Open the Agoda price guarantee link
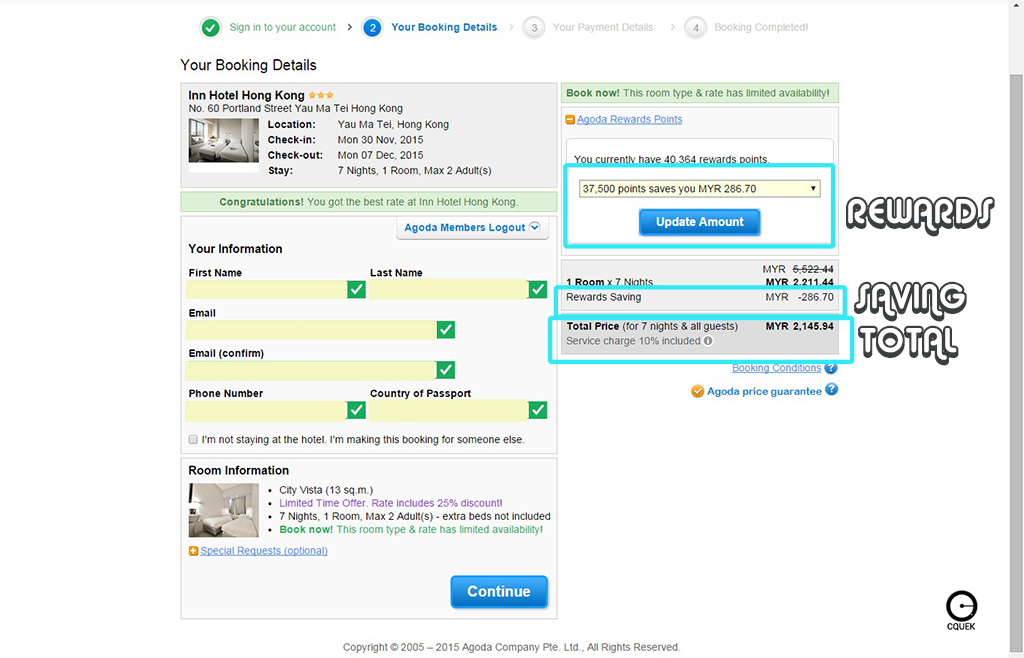 (764, 392)
